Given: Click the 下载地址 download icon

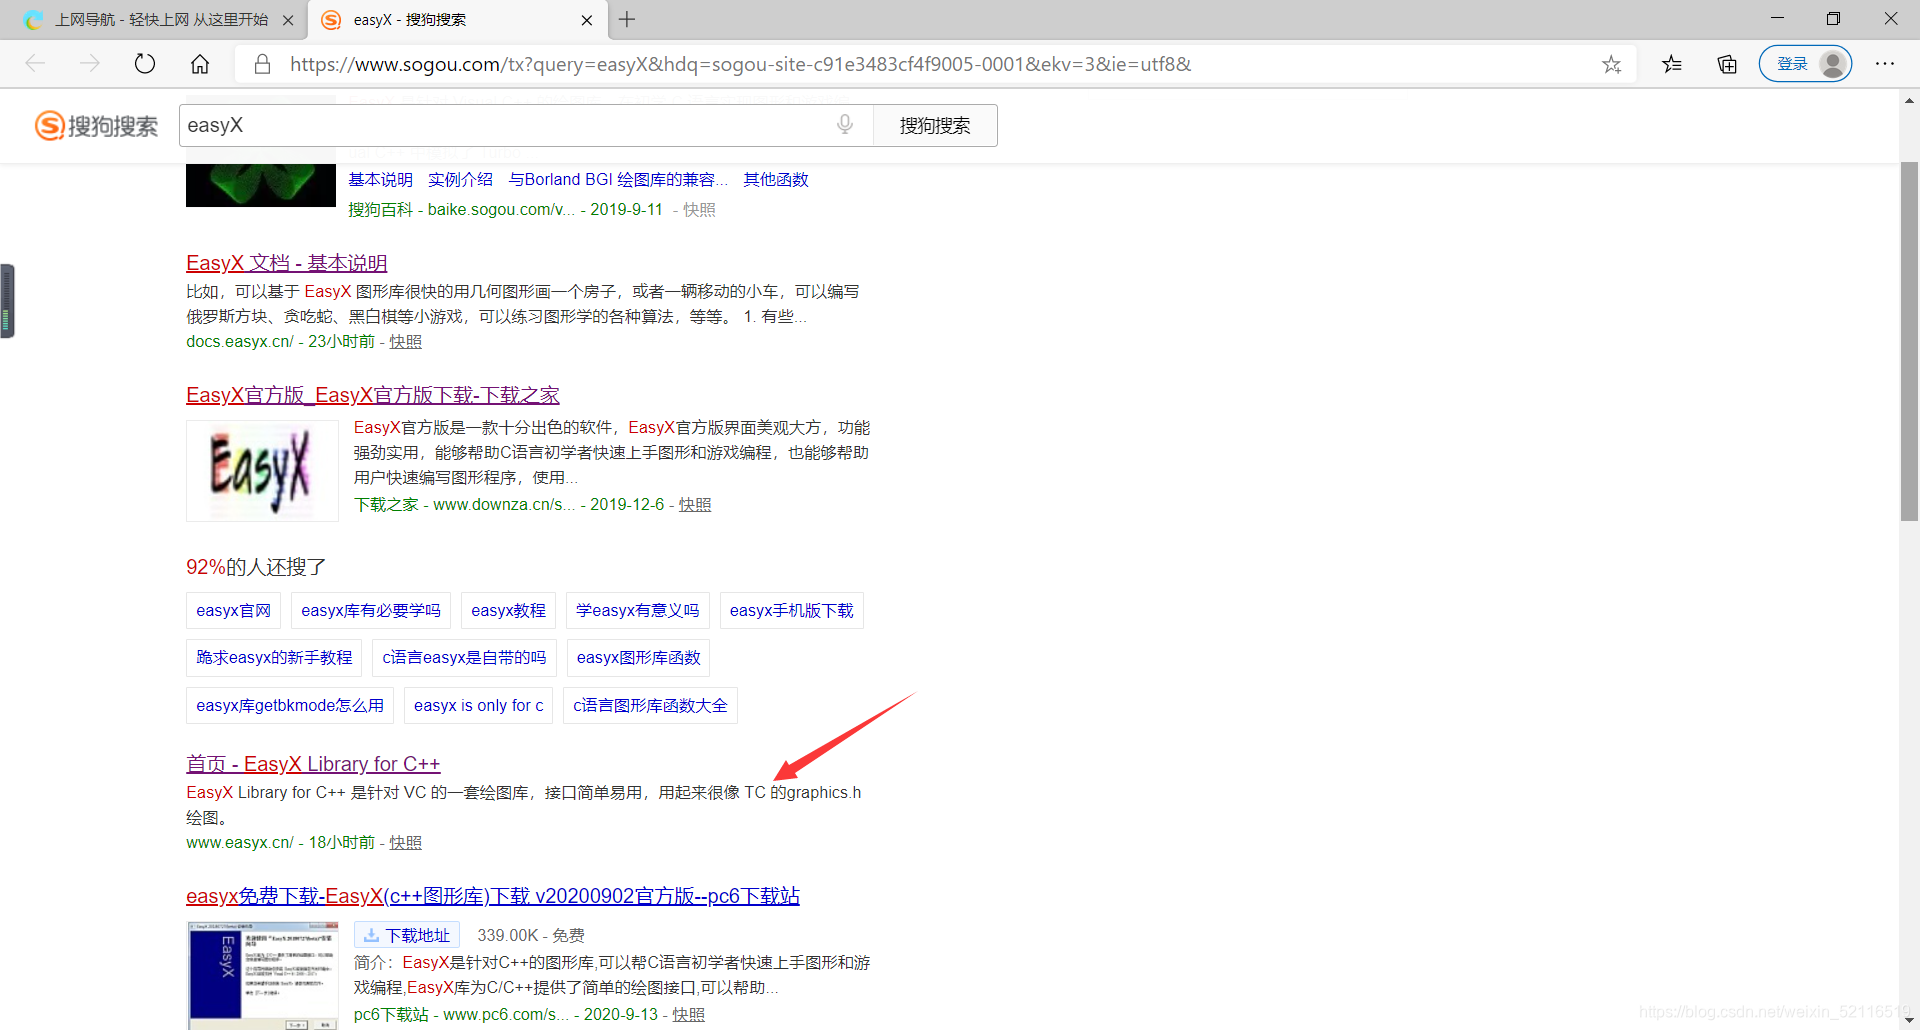Looking at the screenshot, I should [371, 935].
